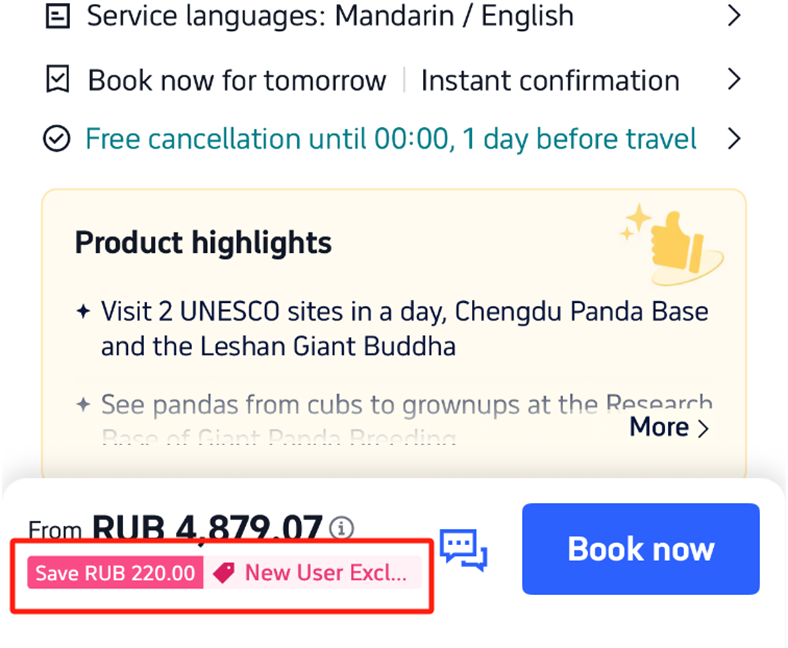Click the Service languages Mandarin / English text
This screenshot has width=788, height=648.
[330, 16]
